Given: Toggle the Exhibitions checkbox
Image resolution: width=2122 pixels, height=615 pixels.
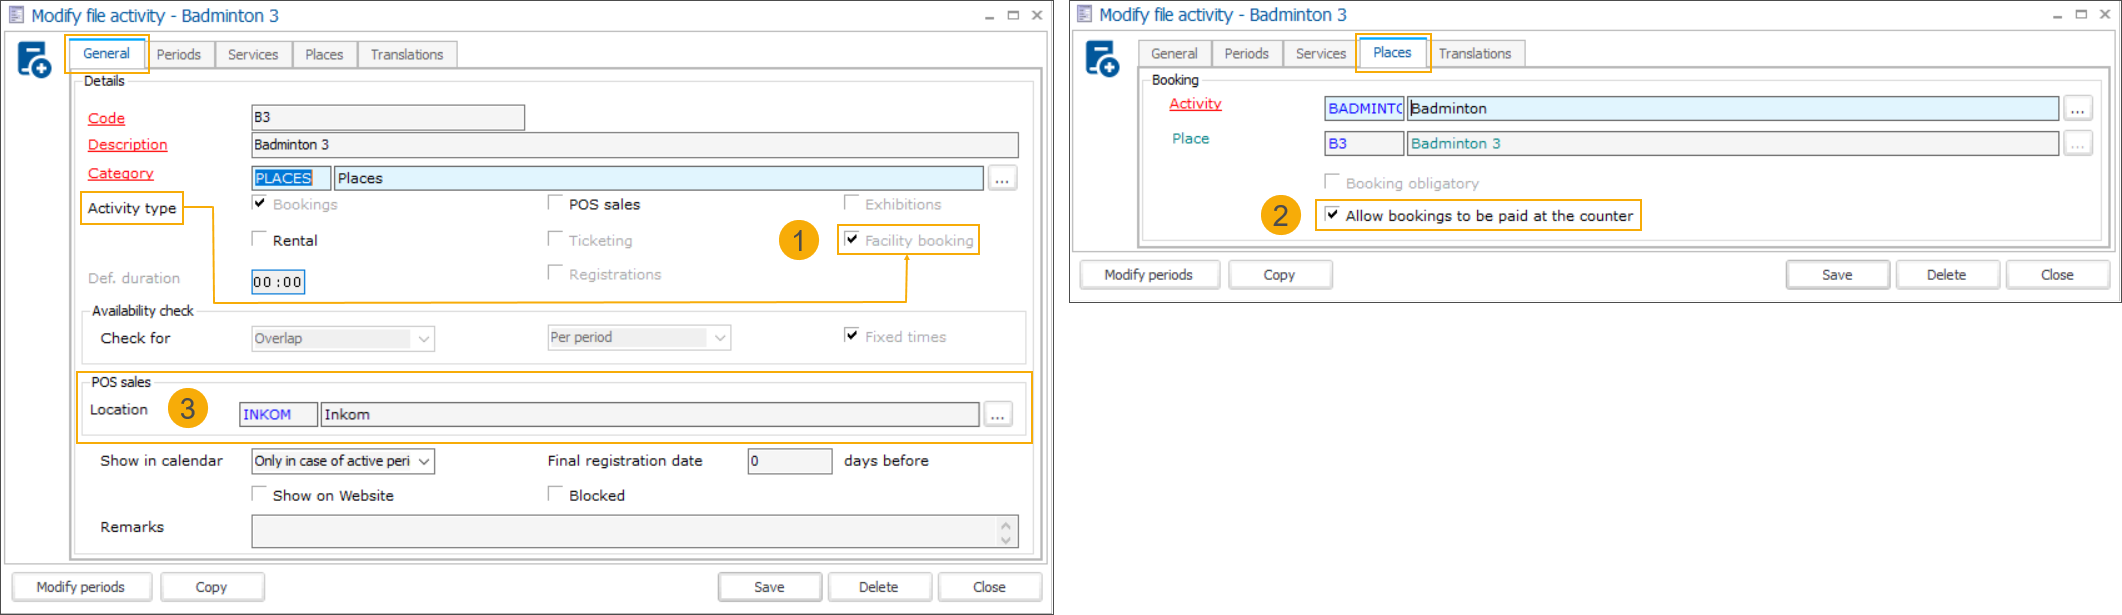Looking at the screenshot, I should (x=851, y=203).
